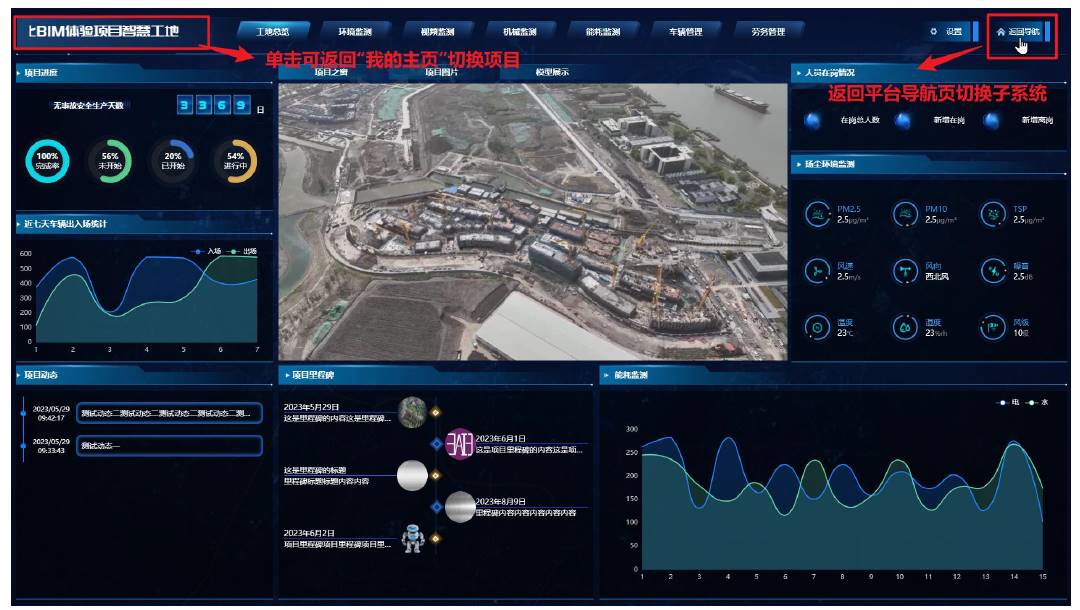Open 设置 settings button
This screenshot has height=610, width=1080.
946,32
